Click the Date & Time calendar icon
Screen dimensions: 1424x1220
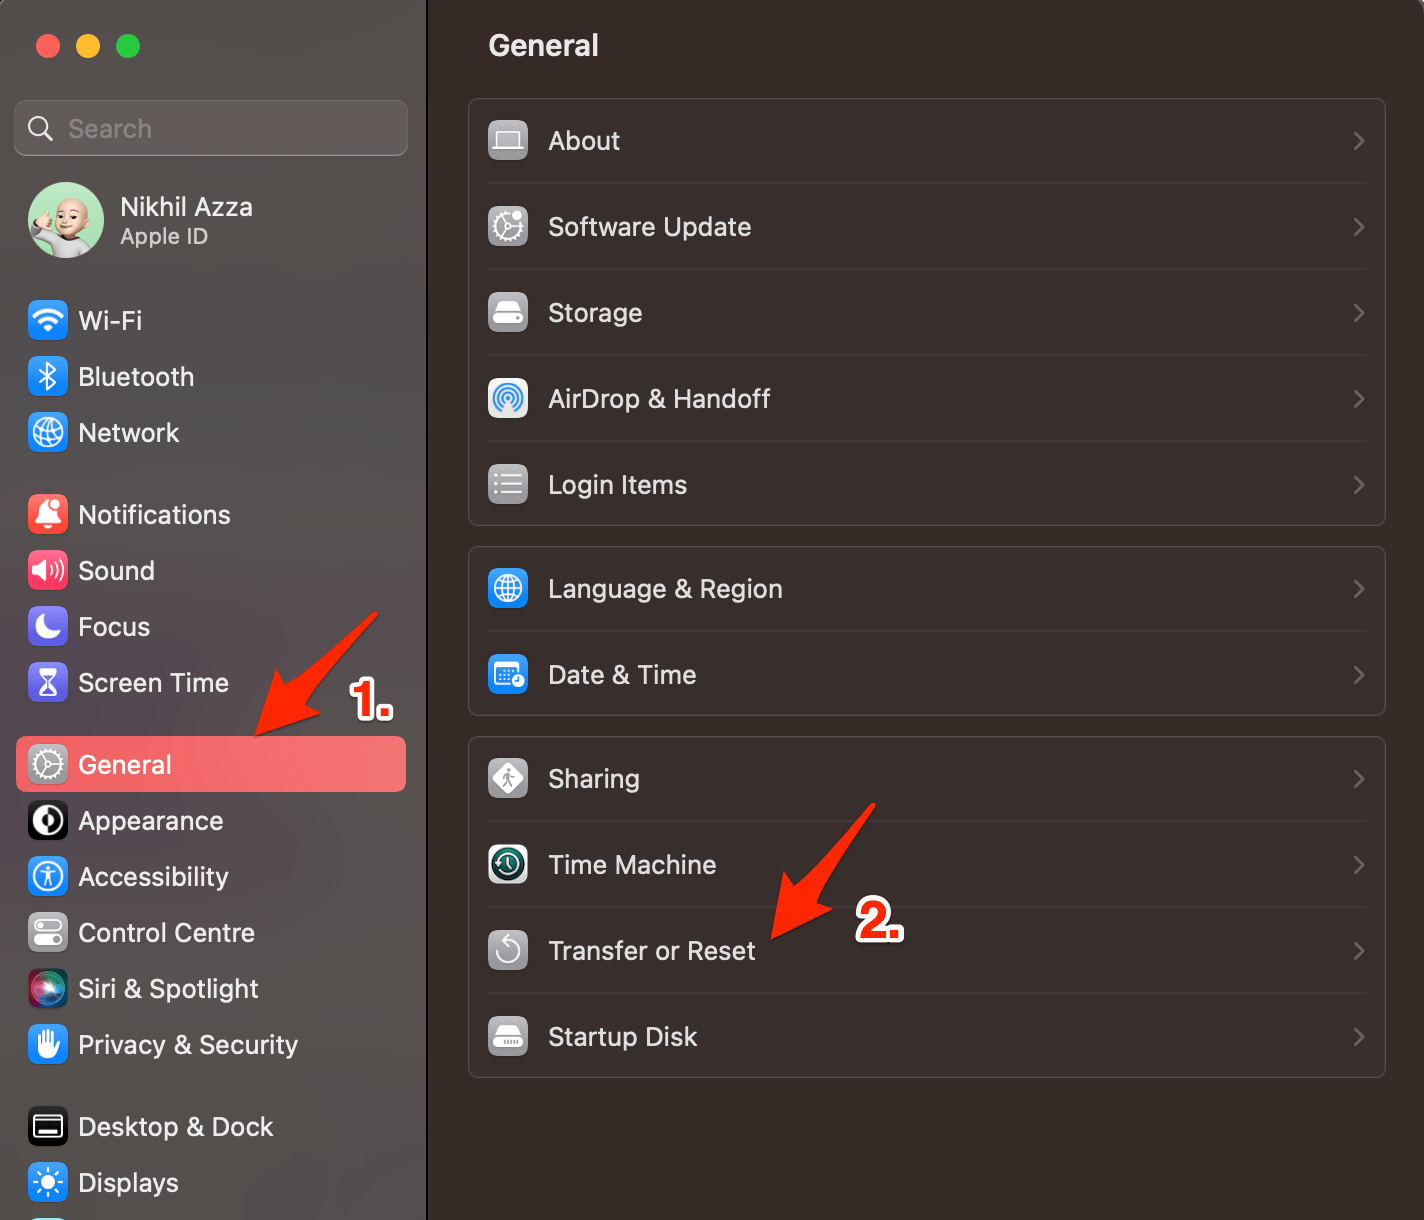point(508,675)
